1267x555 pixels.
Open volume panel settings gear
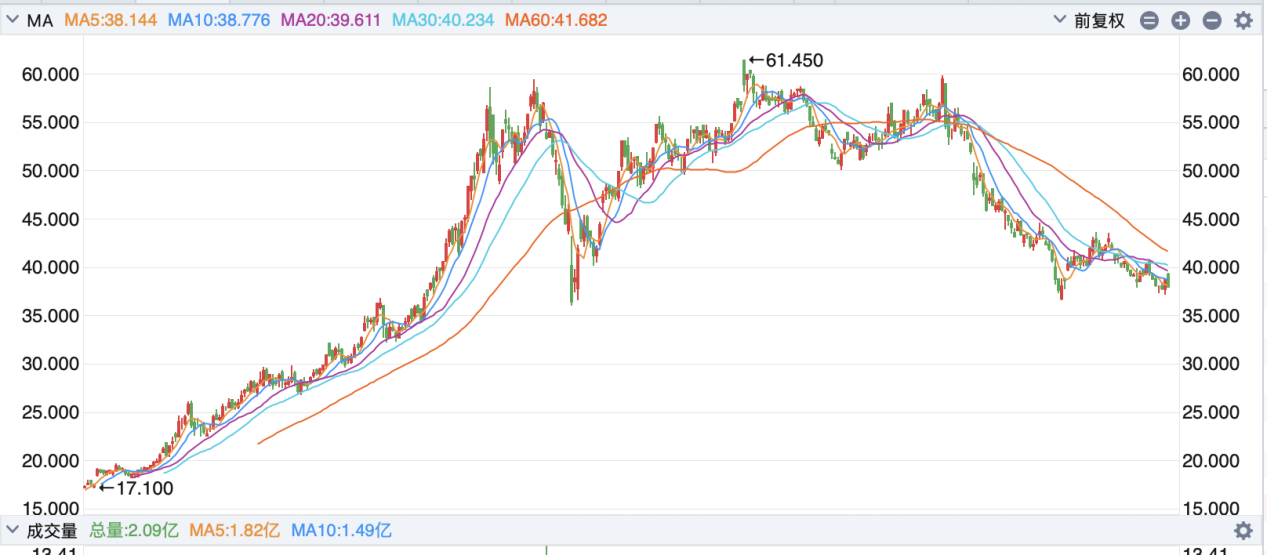point(1243,530)
